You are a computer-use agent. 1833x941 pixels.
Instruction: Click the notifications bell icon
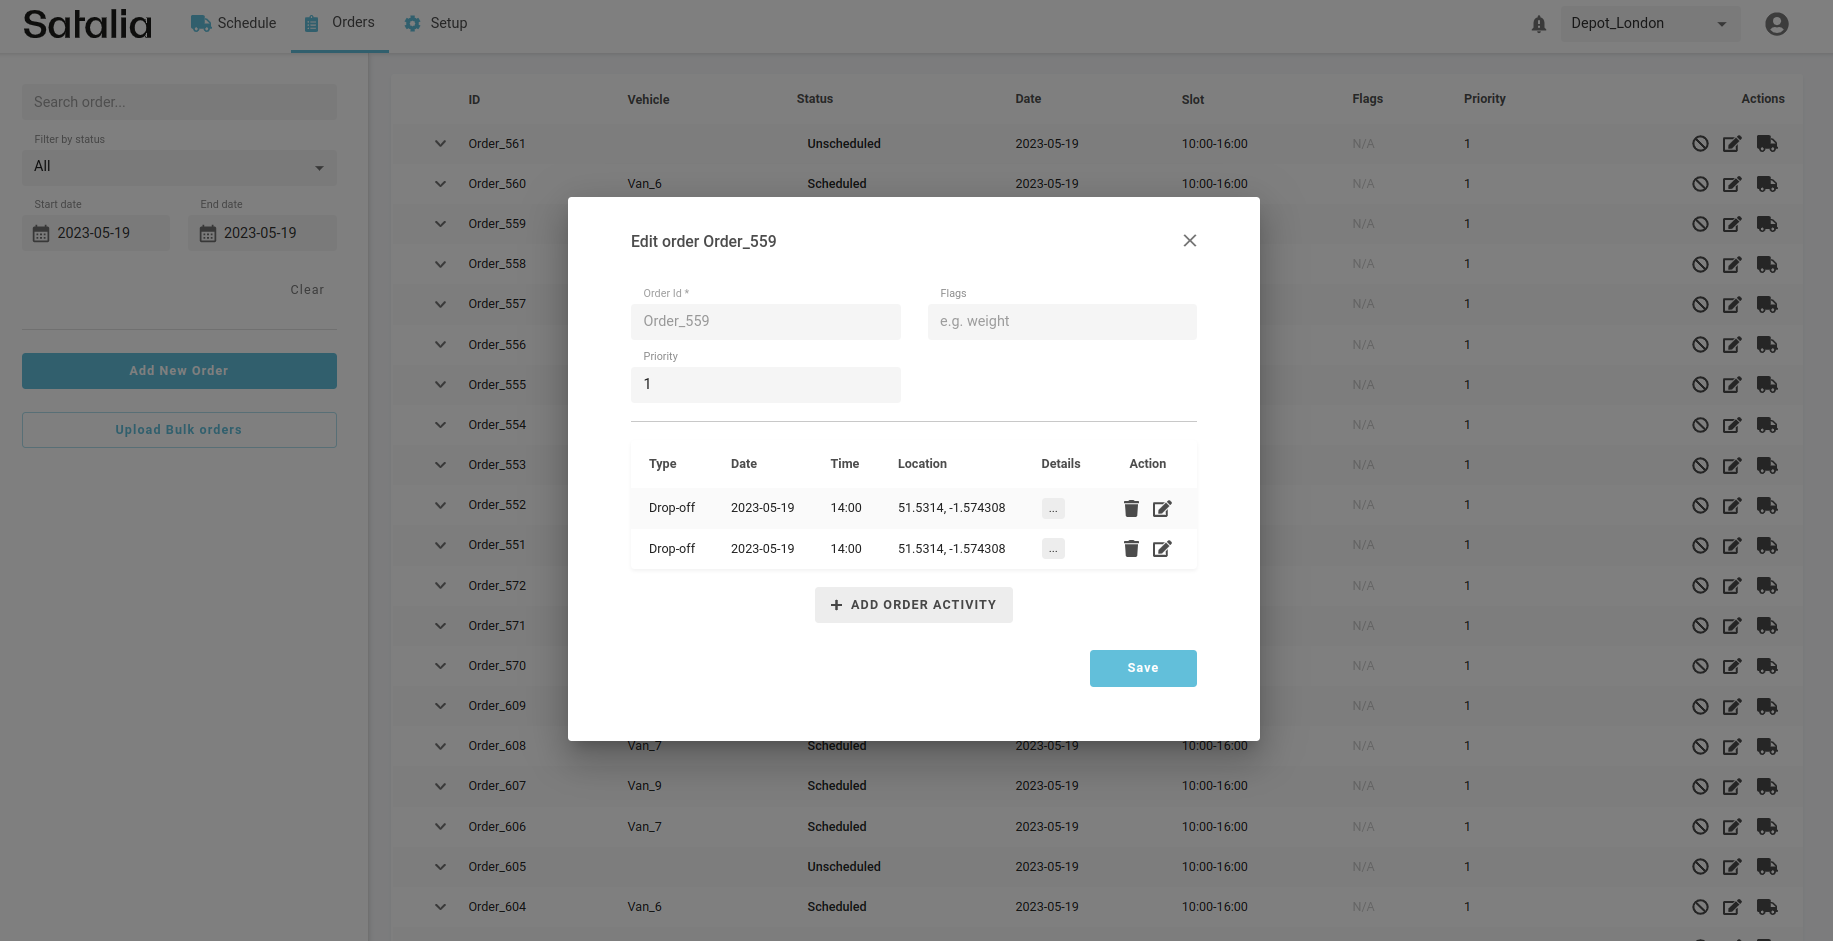pos(1539,24)
